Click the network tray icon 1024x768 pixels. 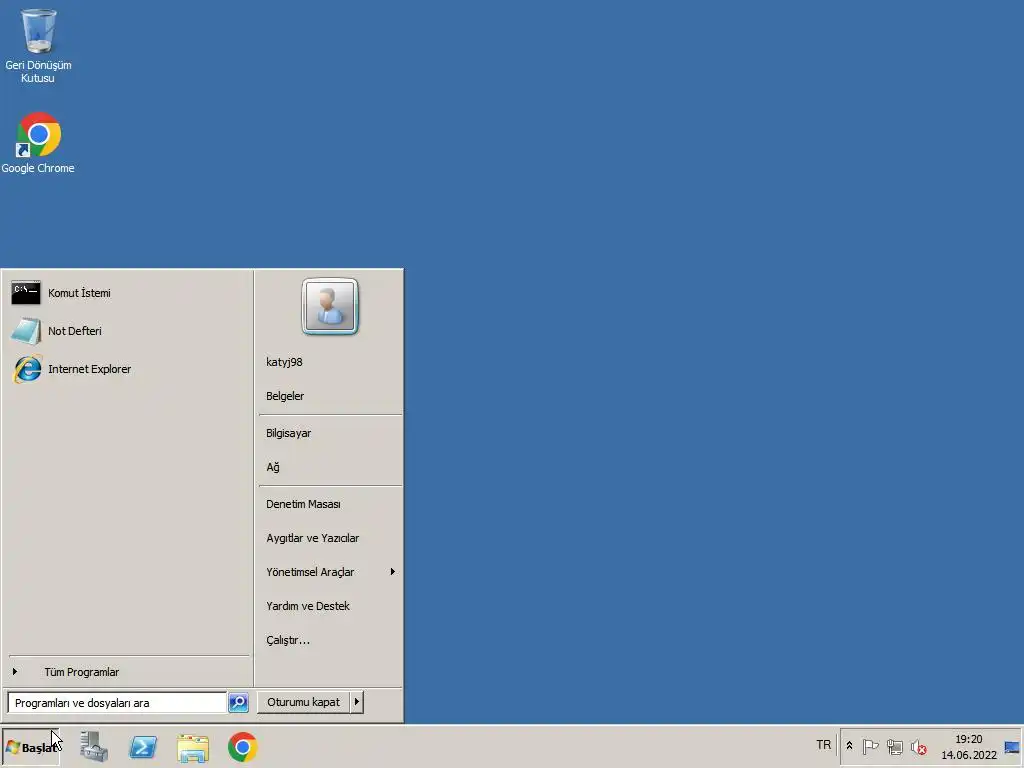point(895,746)
